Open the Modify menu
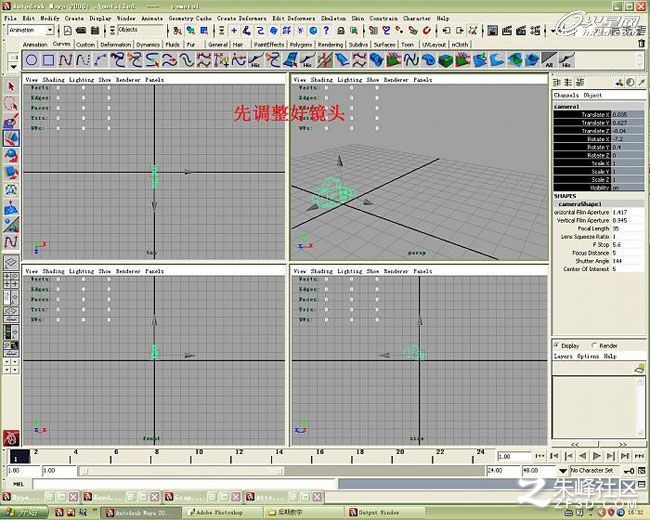Viewport: 650px width, 520px height. pos(50,18)
